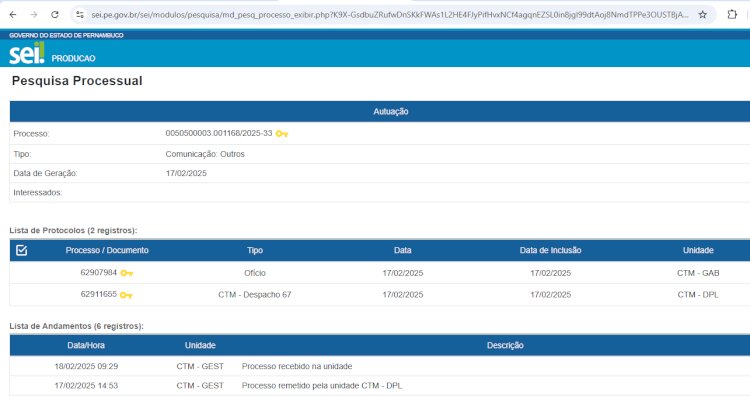
Task: Open document 62907984 Ofício
Action: tap(99, 273)
